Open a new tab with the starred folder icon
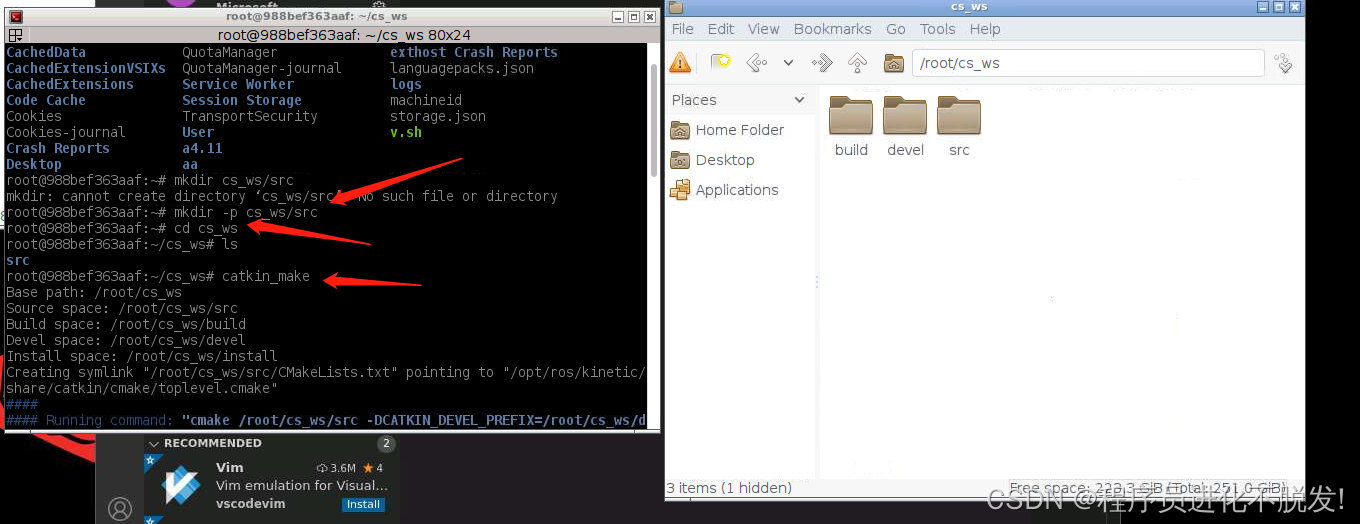Screen dimensions: 1360x524 [x=721, y=63]
